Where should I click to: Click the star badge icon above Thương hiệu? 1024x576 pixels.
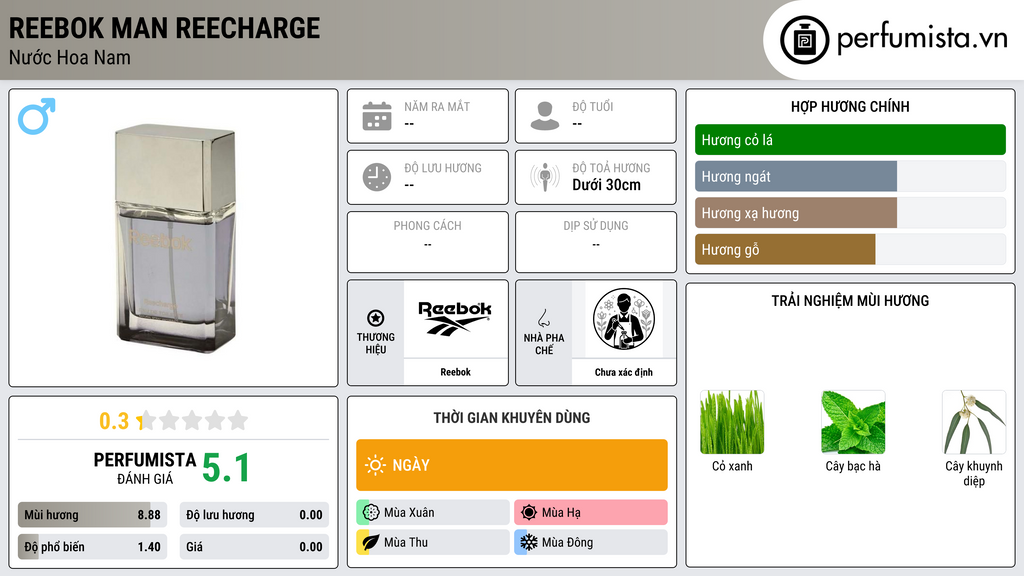point(376,318)
